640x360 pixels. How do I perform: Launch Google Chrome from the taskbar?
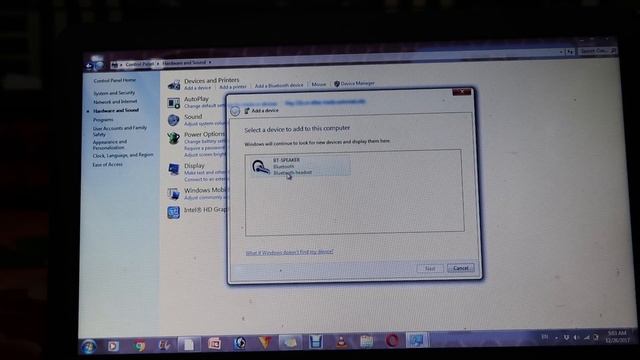tap(139, 345)
